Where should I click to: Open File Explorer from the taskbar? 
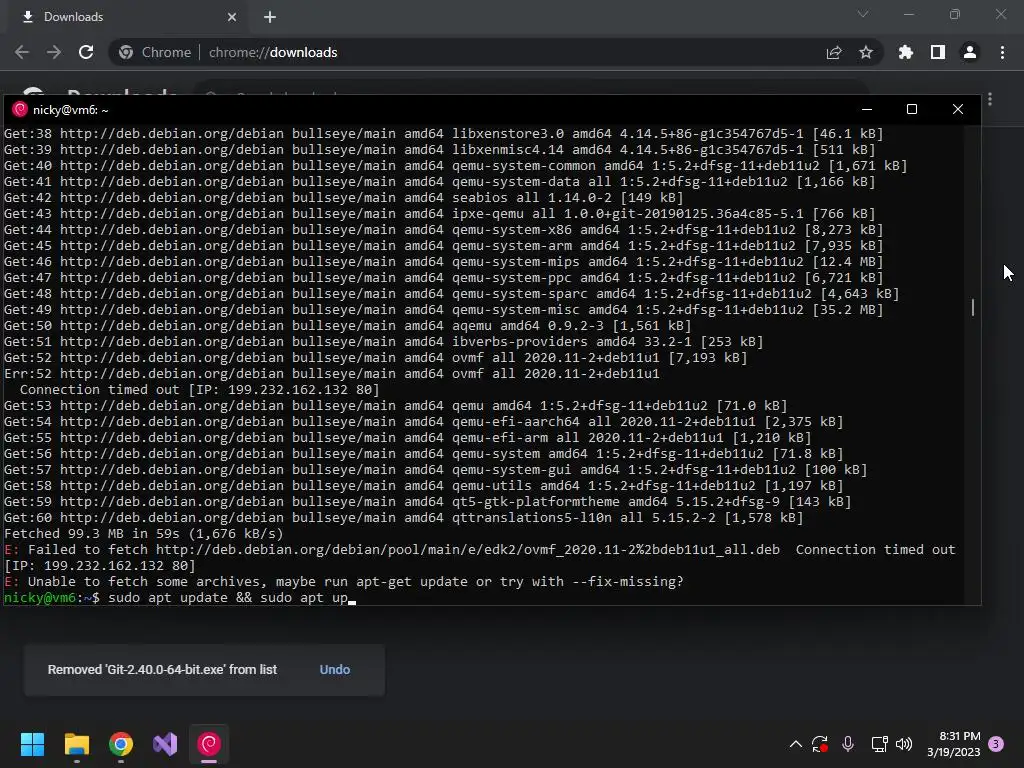tap(76, 744)
